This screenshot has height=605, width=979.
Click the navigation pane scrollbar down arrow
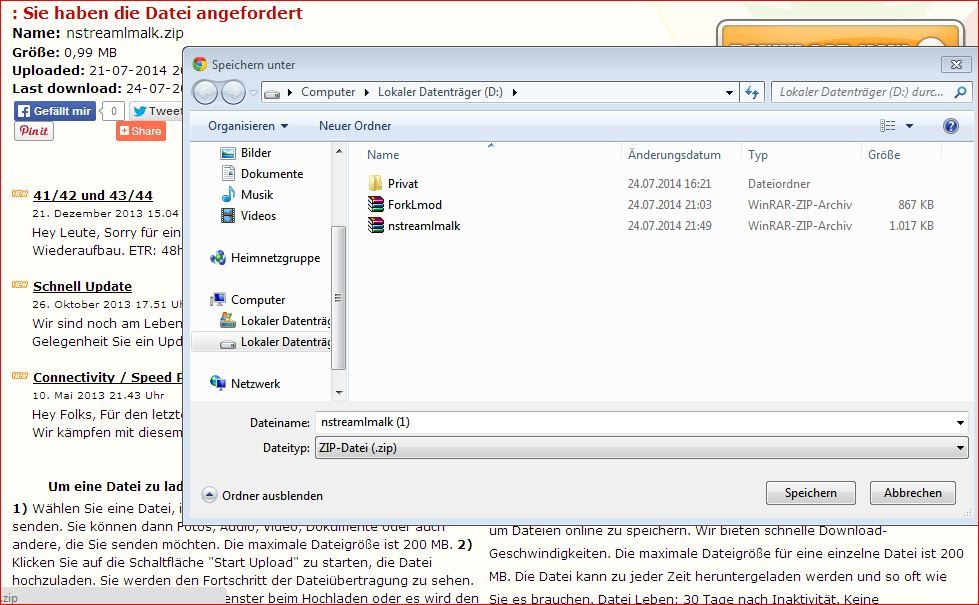point(339,393)
